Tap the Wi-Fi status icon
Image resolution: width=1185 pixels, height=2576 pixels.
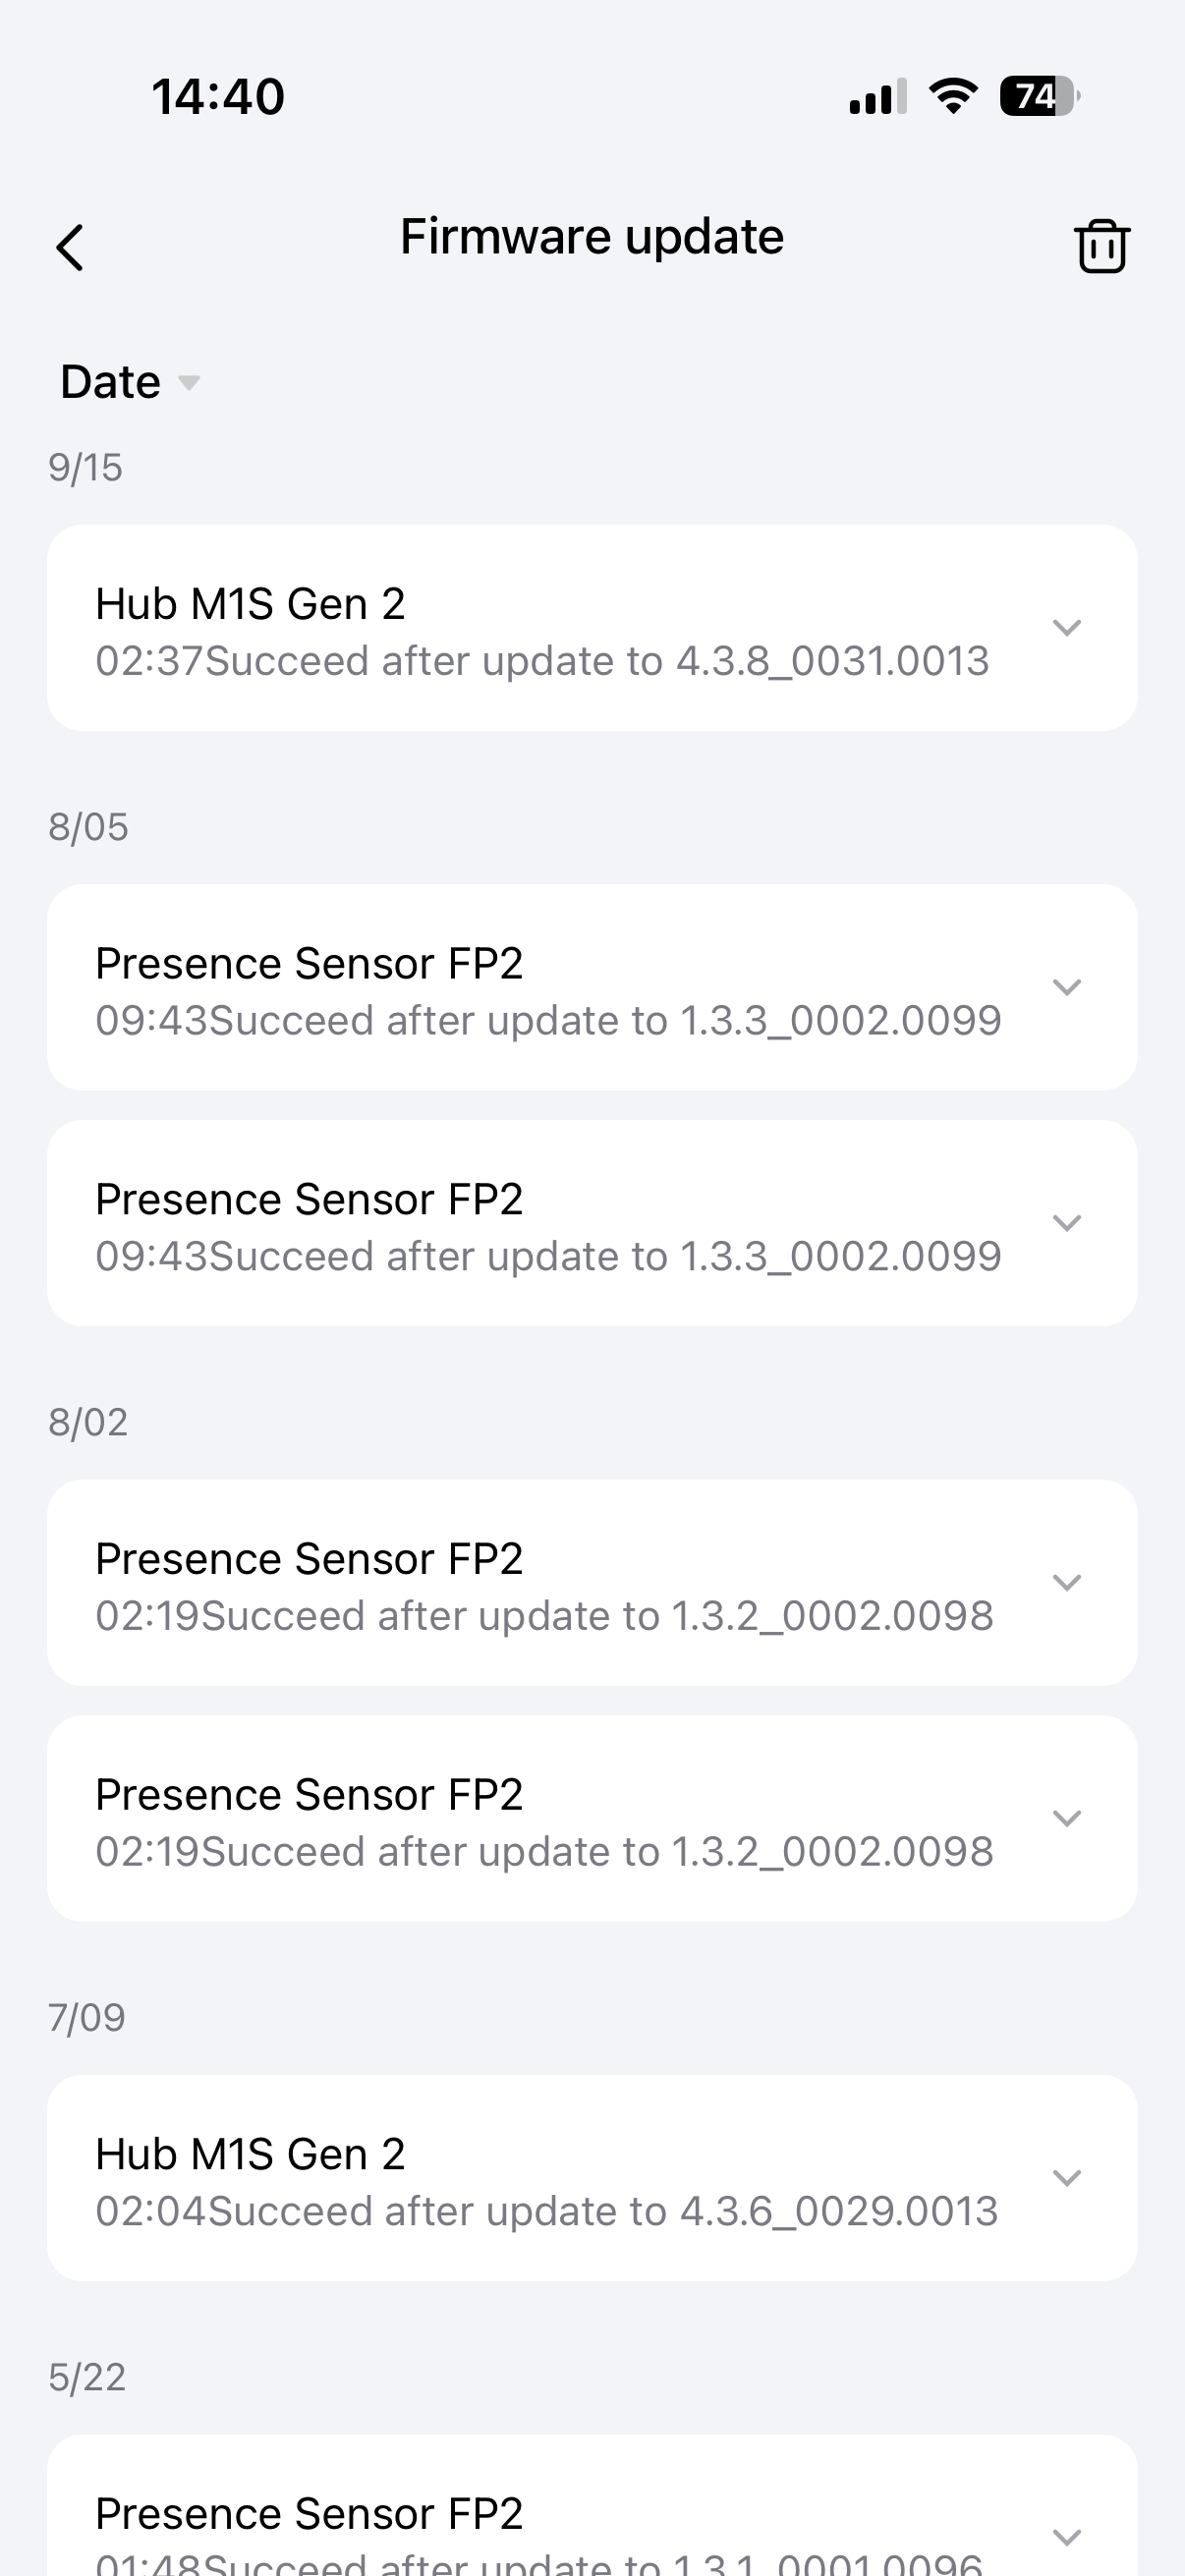tap(953, 96)
